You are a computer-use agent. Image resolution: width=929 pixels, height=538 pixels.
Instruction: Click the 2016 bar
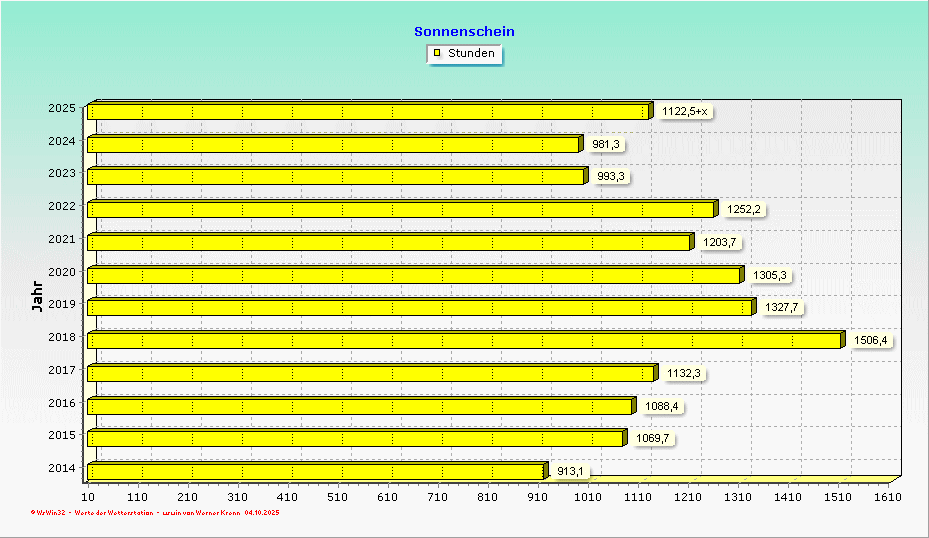360,406
